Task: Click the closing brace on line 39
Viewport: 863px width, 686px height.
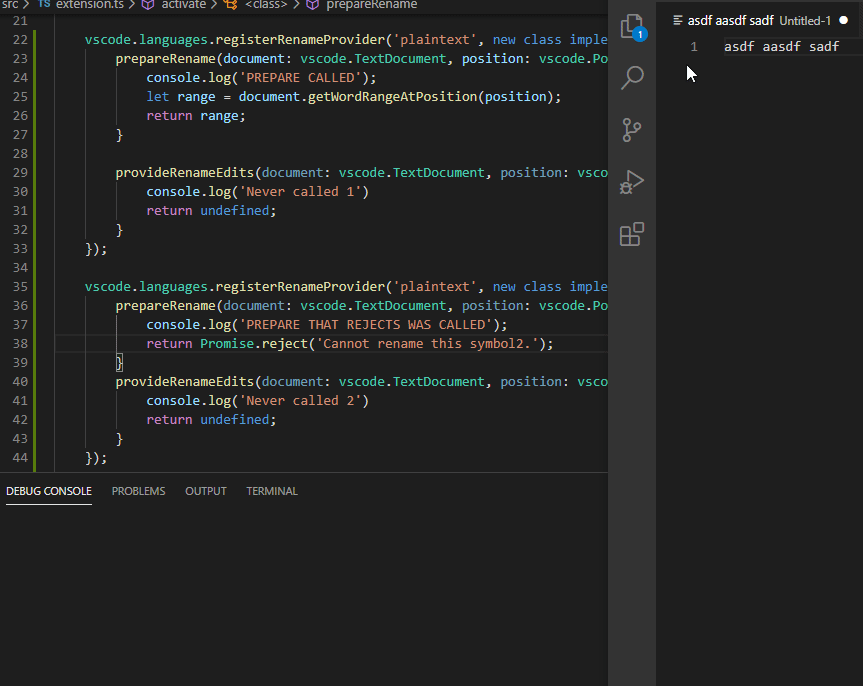Action: pyautogui.click(x=119, y=363)
